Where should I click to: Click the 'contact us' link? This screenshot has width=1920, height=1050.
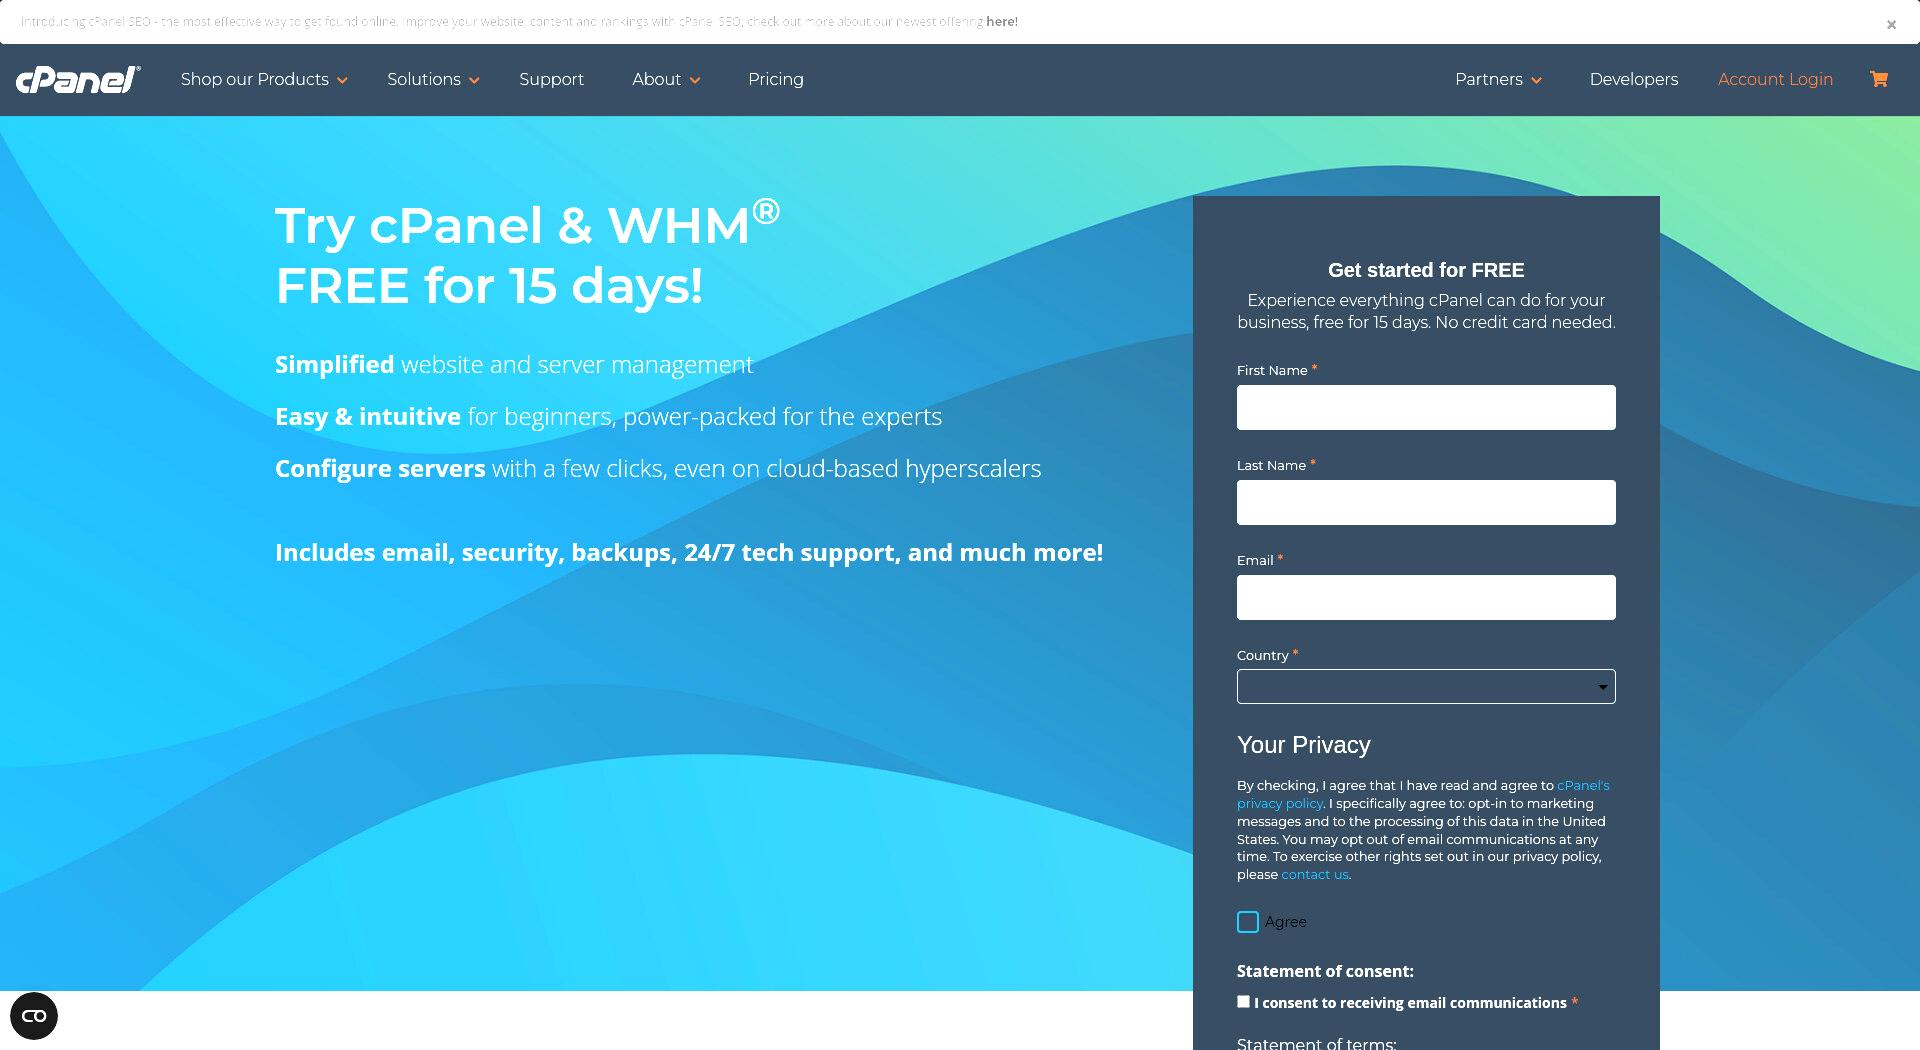(x=1314, y=874)
